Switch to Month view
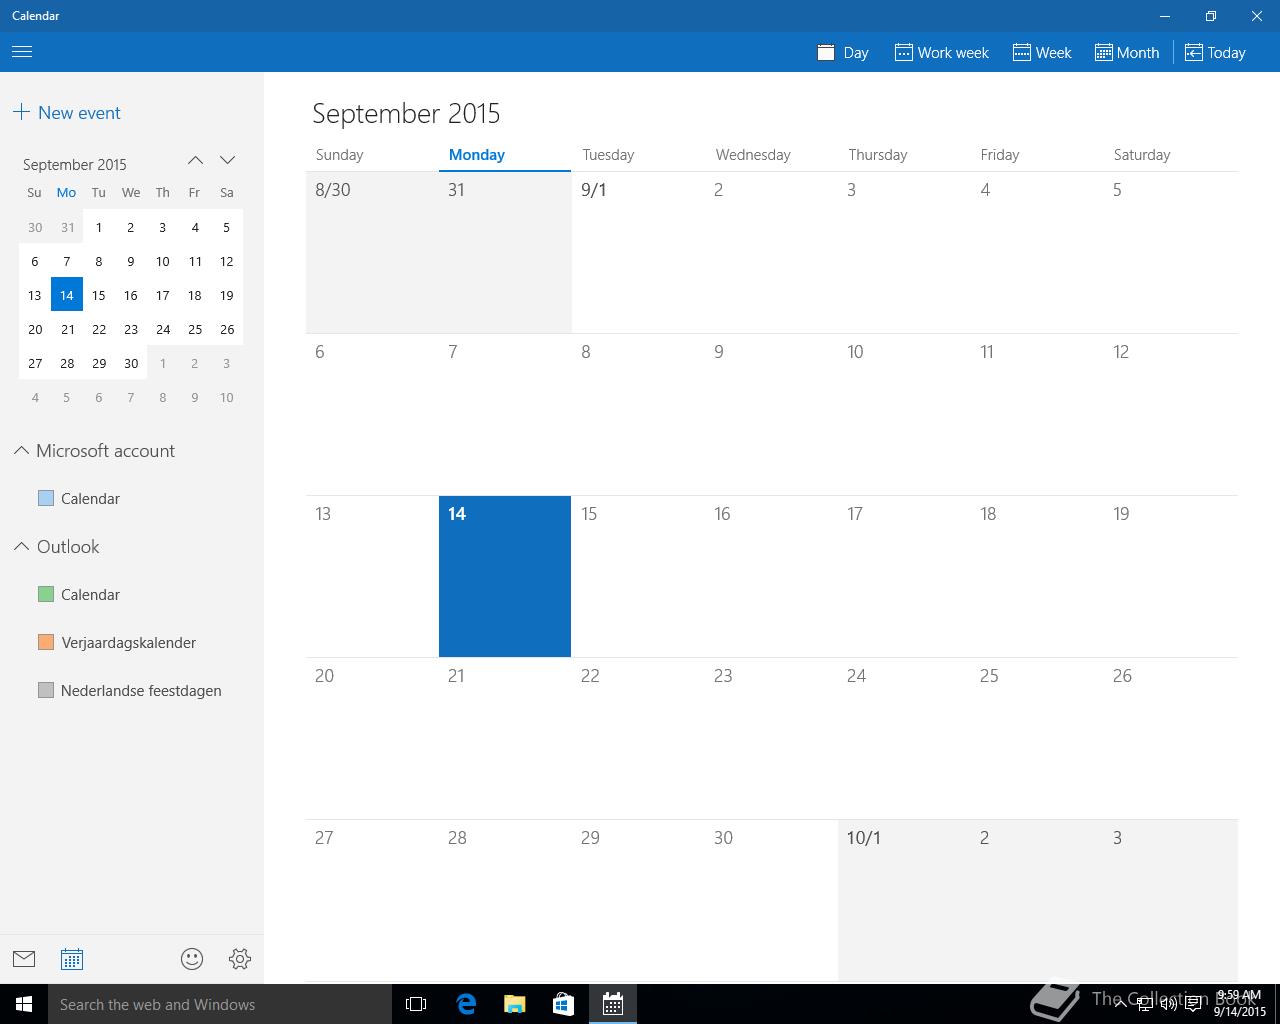 tap(1127, 53)
